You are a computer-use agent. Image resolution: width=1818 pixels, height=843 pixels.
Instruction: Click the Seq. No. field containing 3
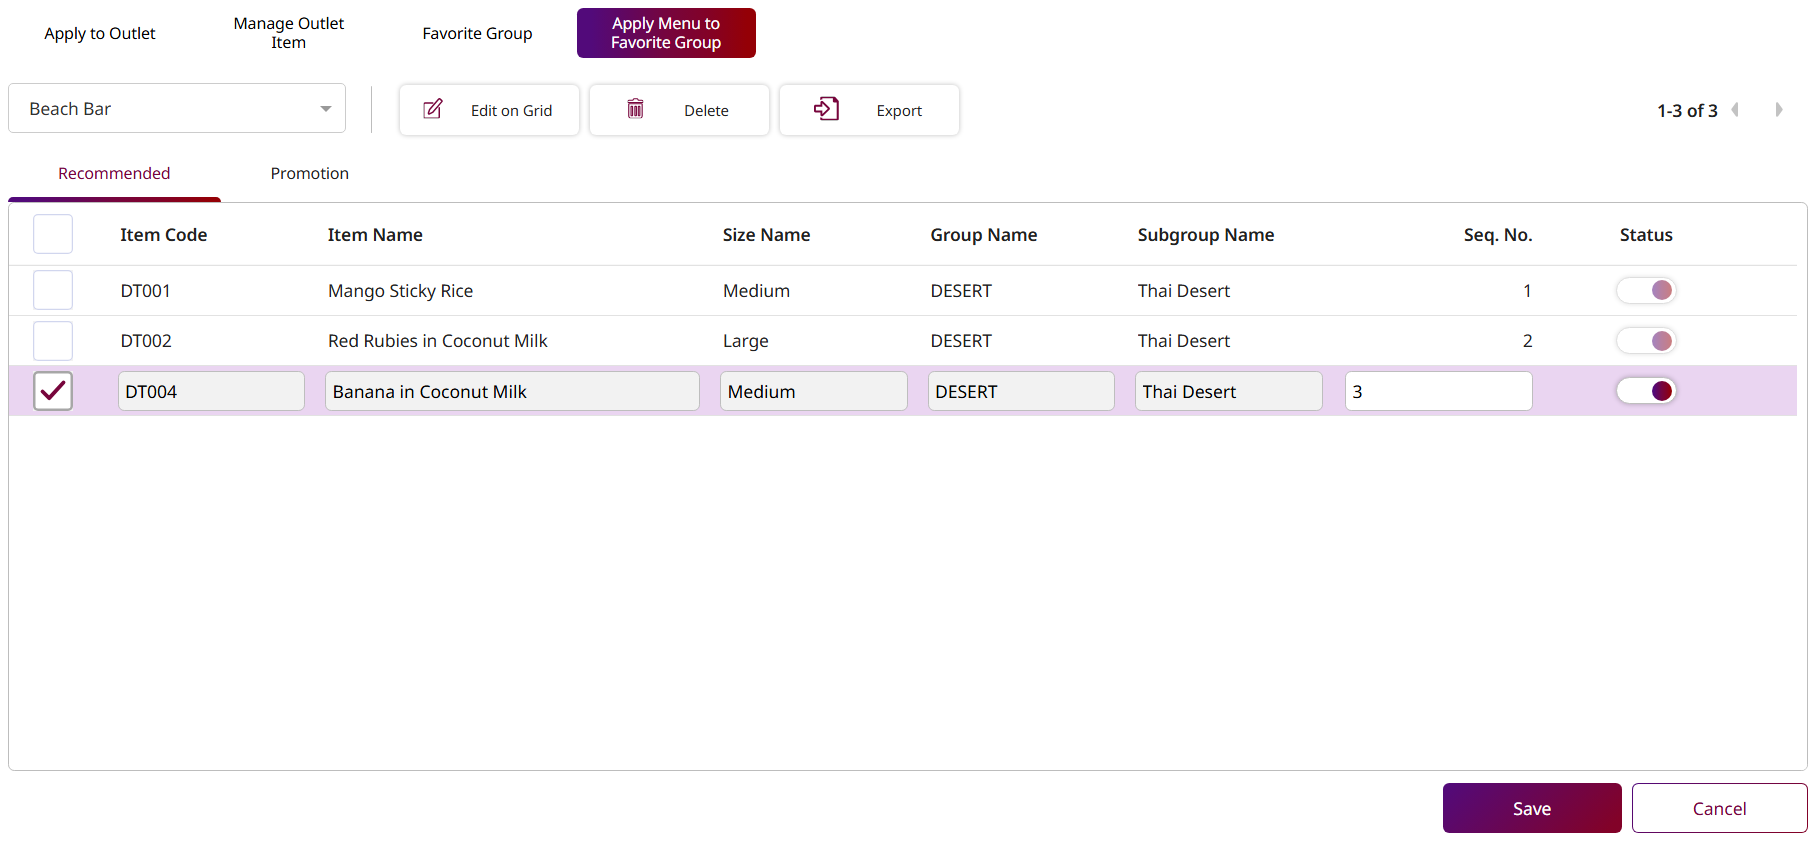[1438, 391]
